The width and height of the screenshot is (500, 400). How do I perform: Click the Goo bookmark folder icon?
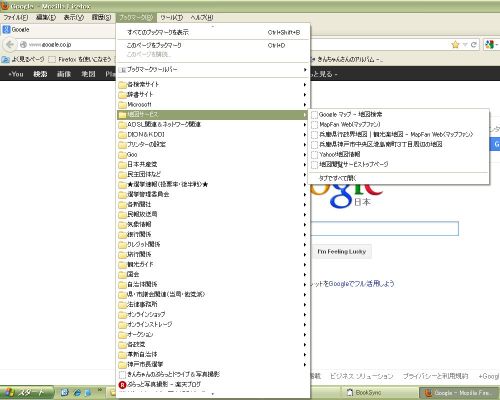122,155
